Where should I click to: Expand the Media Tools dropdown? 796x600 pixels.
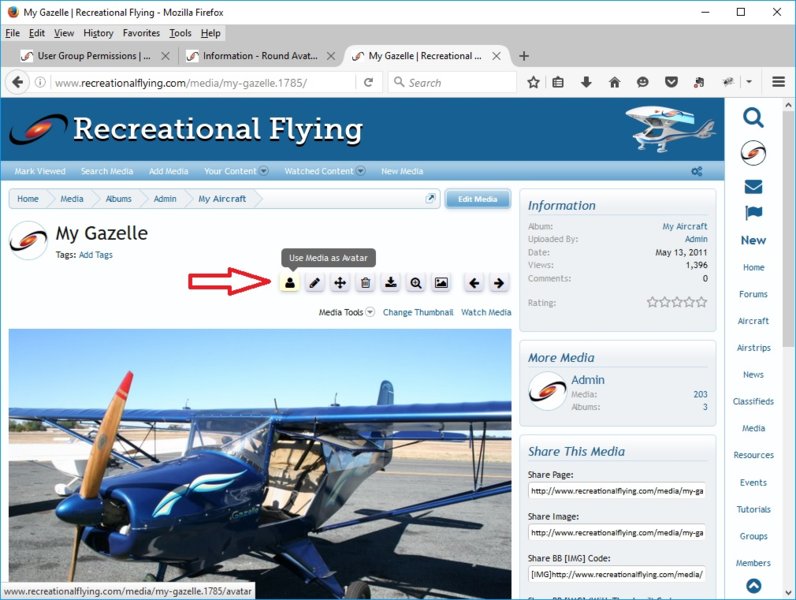(x=346, y=312)
